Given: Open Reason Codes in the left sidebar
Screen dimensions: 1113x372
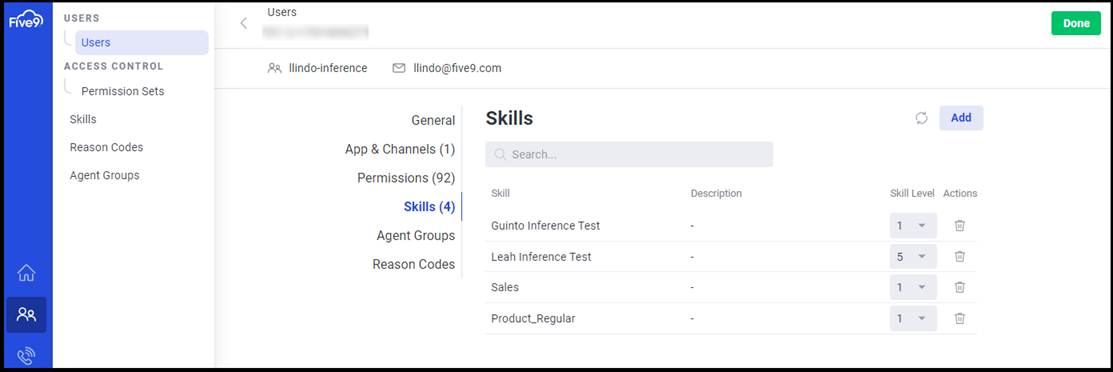Looking at the screenshot, I should point(106,147).
